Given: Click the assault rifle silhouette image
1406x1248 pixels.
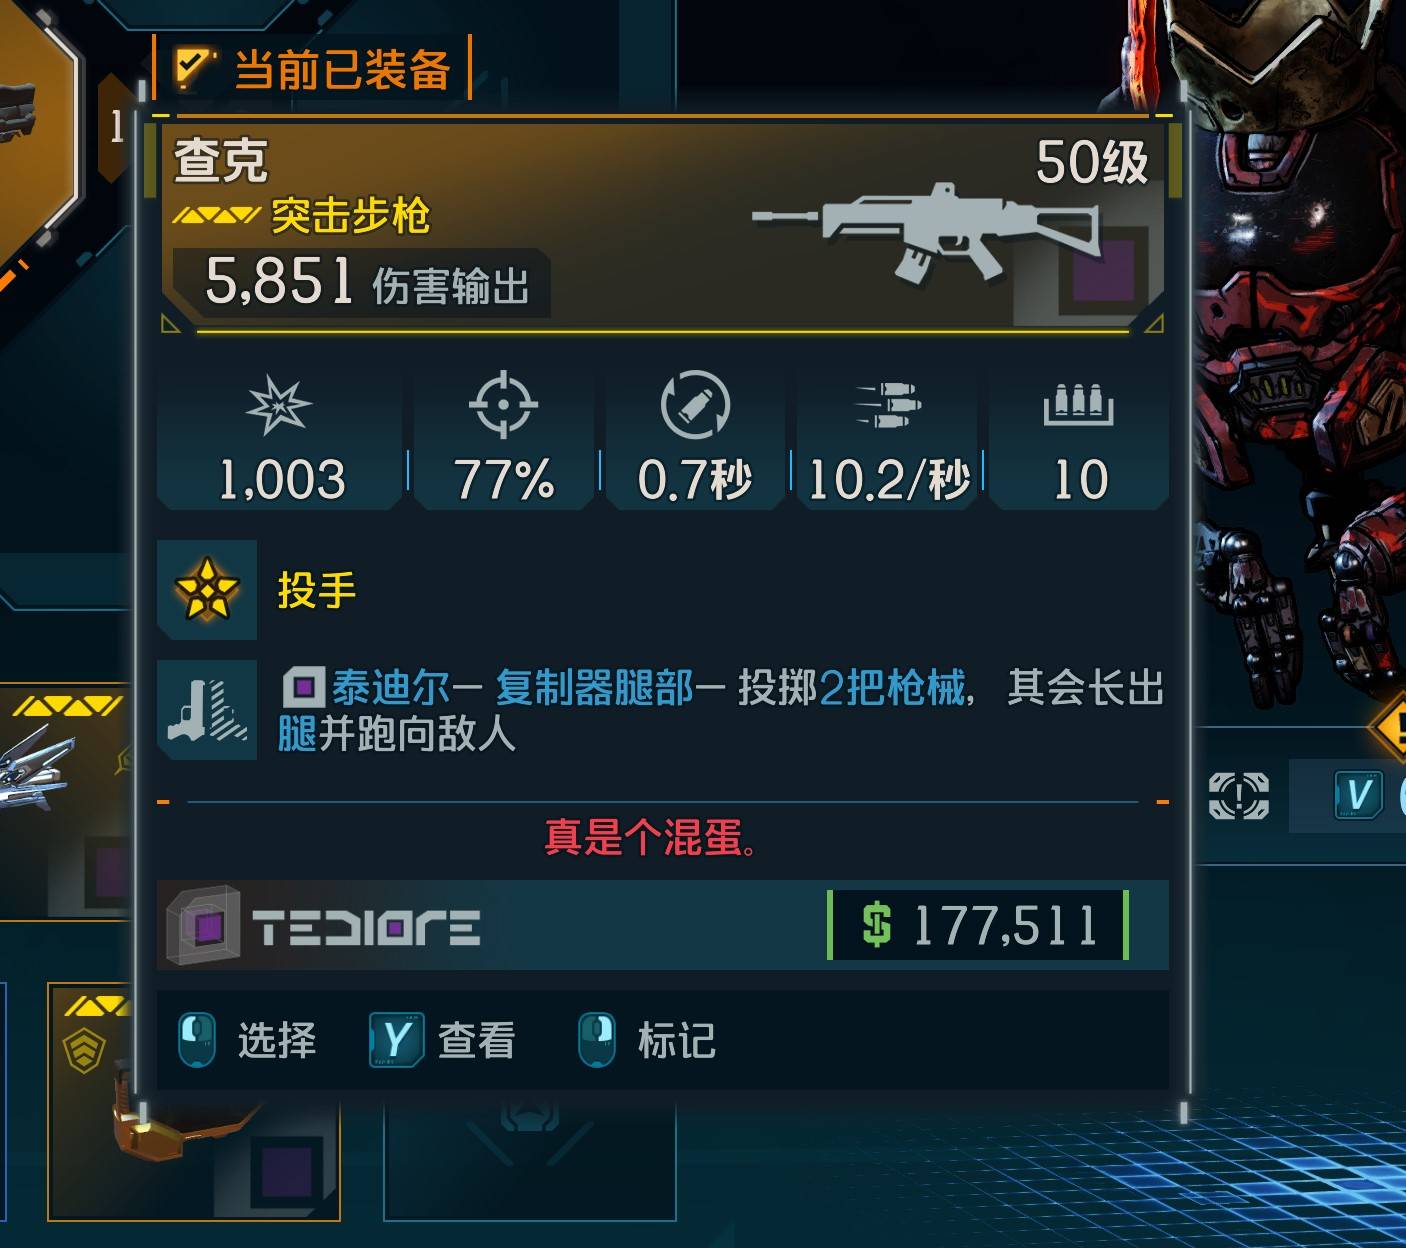Looking at the screenshot, I should tap(925, 233).
